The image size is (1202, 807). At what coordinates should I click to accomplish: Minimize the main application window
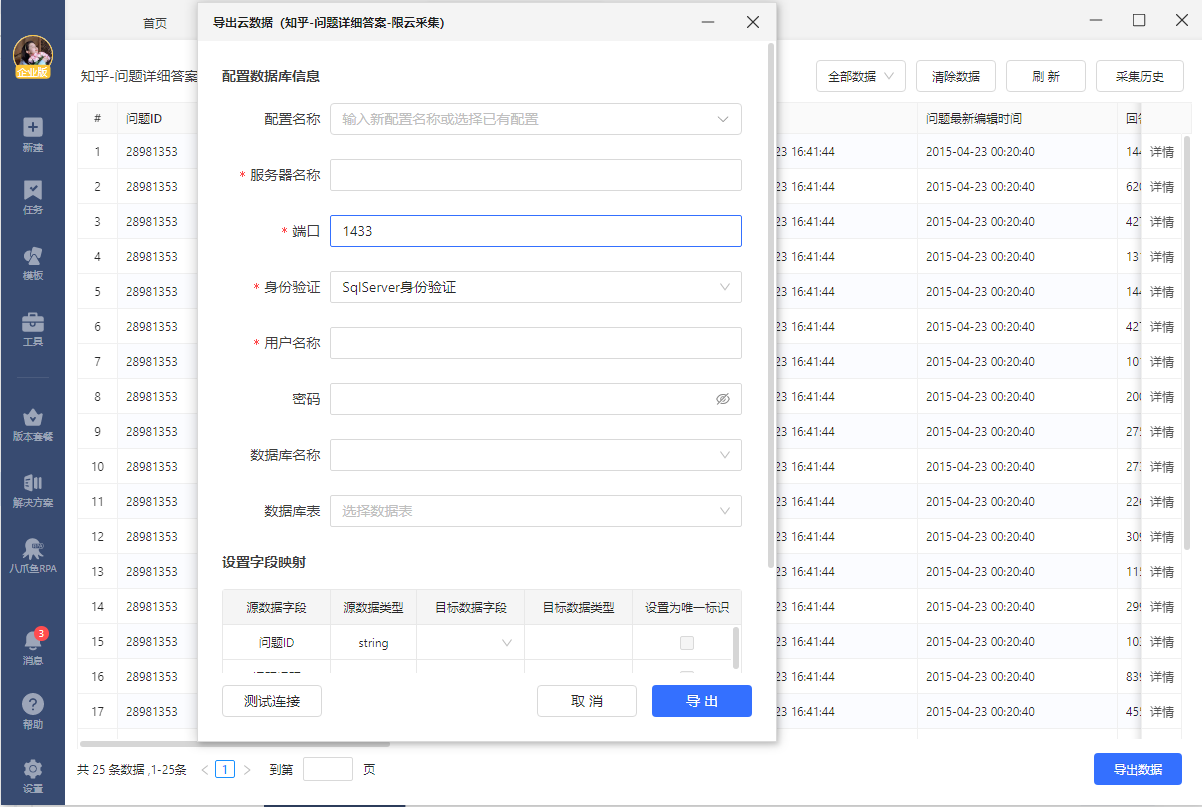tap(1094, 20)
